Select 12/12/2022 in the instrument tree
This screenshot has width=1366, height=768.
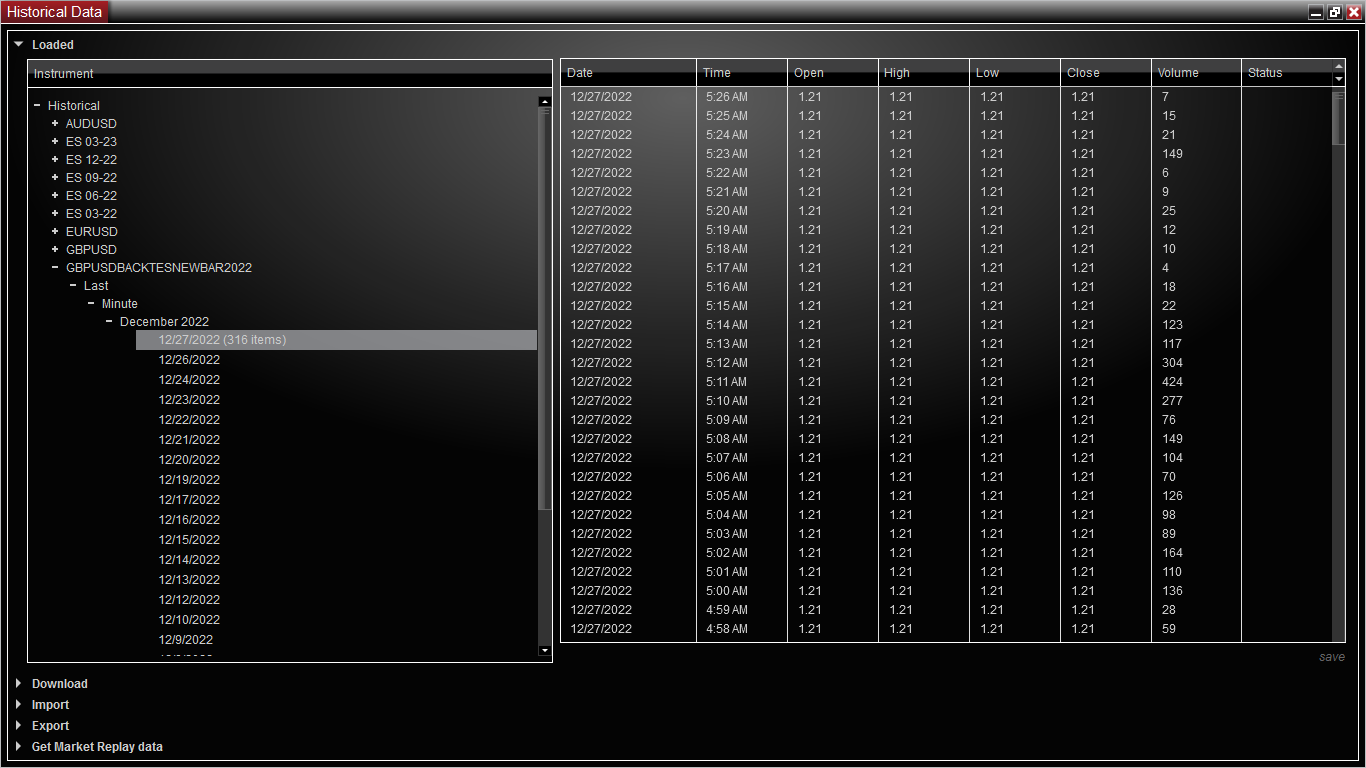pyautogui.click(x=189, y=600)
